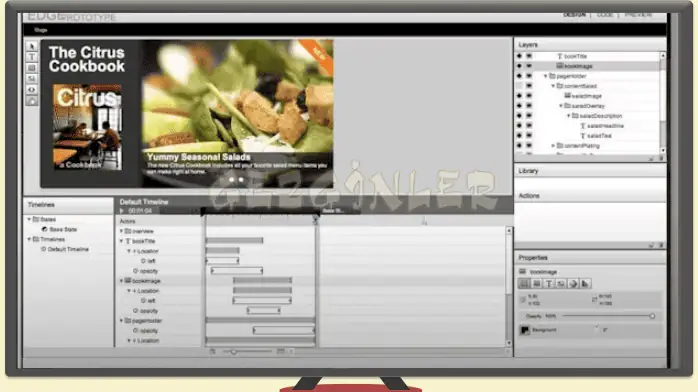Toggle lock on the saladHeadline layer
Image resolution: width=698 pixels, height=392 pixels.
click(x=529, y=125)
